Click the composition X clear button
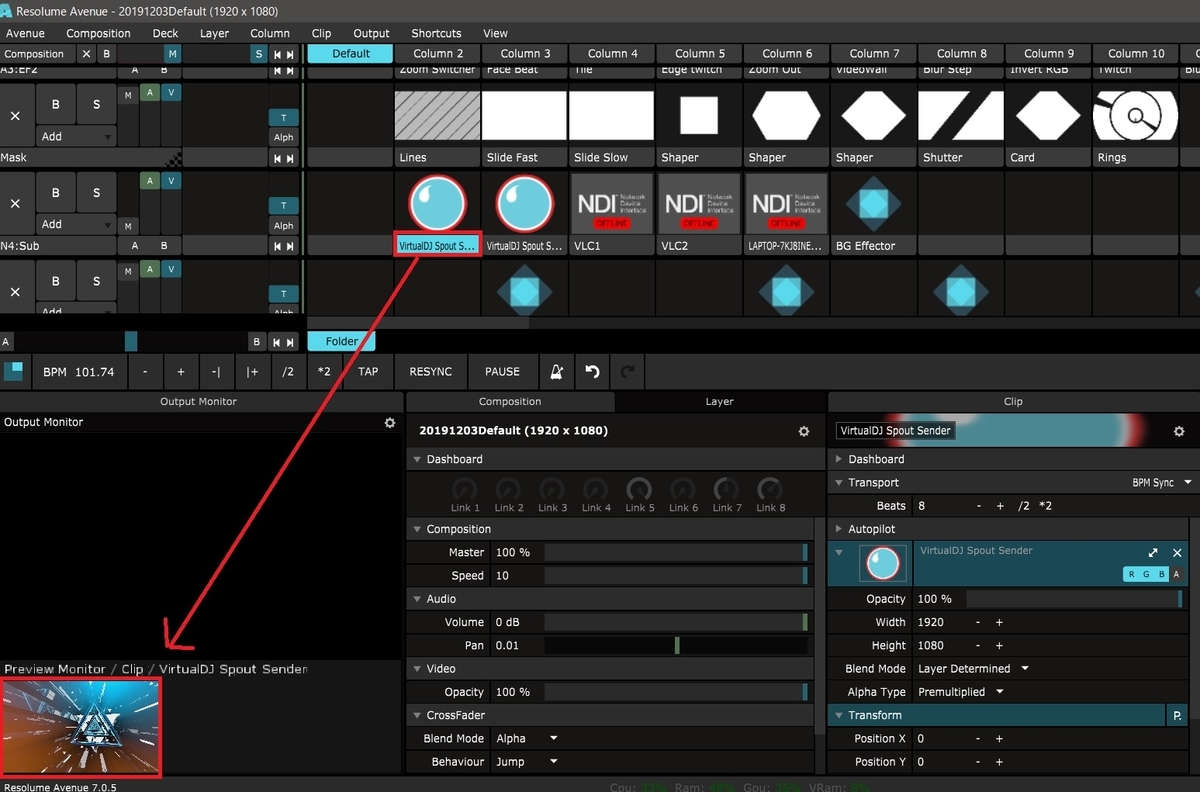Image resolution: width=1200 pixels, height=792 pixels. [86, 54]
